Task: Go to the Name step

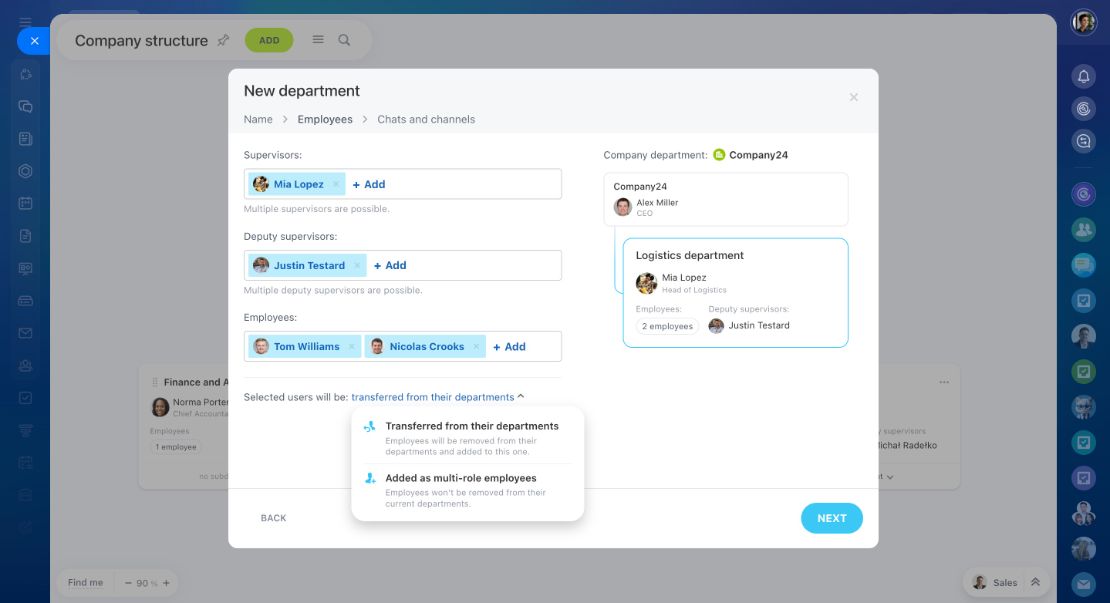Action: click(x=258, y=120)
